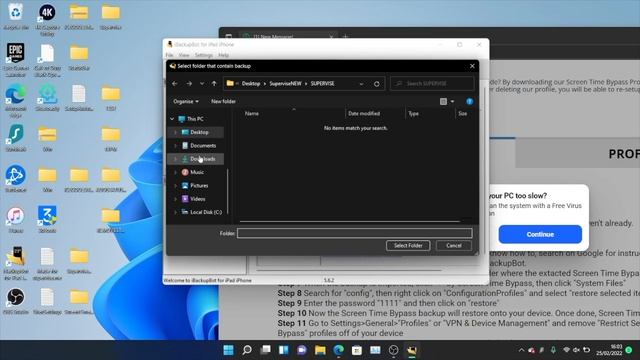Click the Search SUPERVISE field
640x360 pixels.
coord(432,84)
